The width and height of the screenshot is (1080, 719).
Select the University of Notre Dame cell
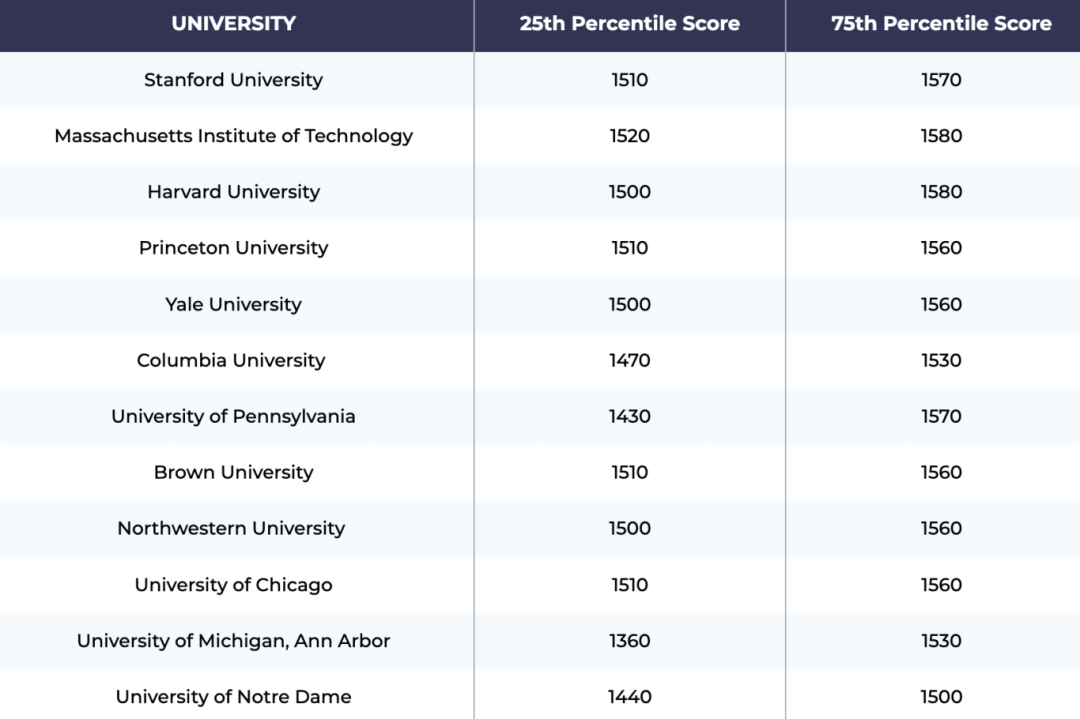233,697
